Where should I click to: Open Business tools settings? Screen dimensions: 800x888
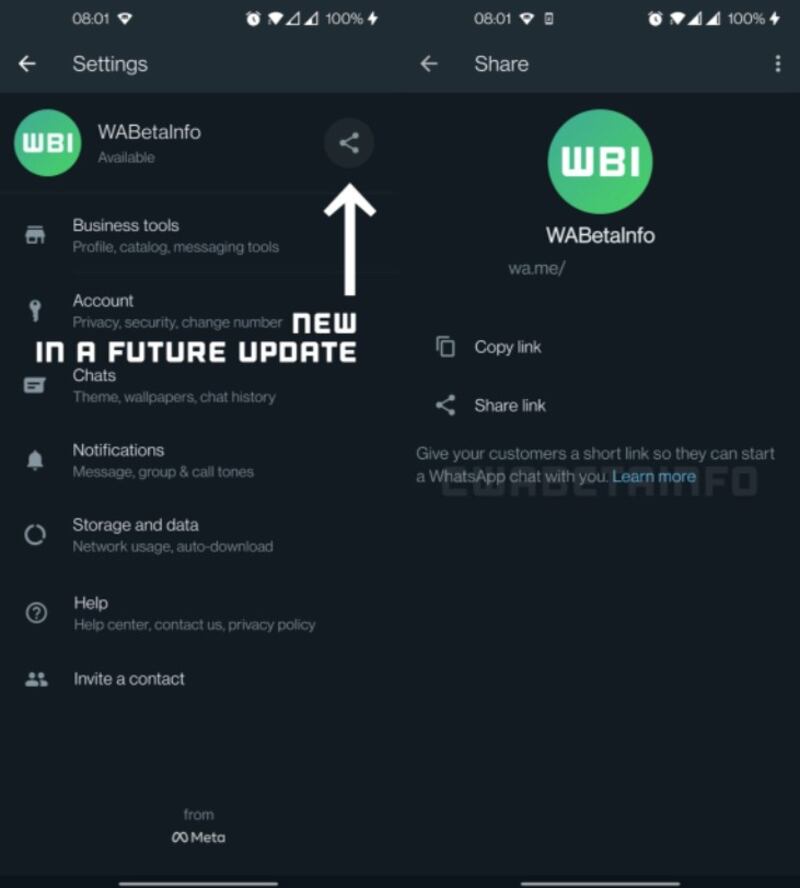(x=200, y=236)
